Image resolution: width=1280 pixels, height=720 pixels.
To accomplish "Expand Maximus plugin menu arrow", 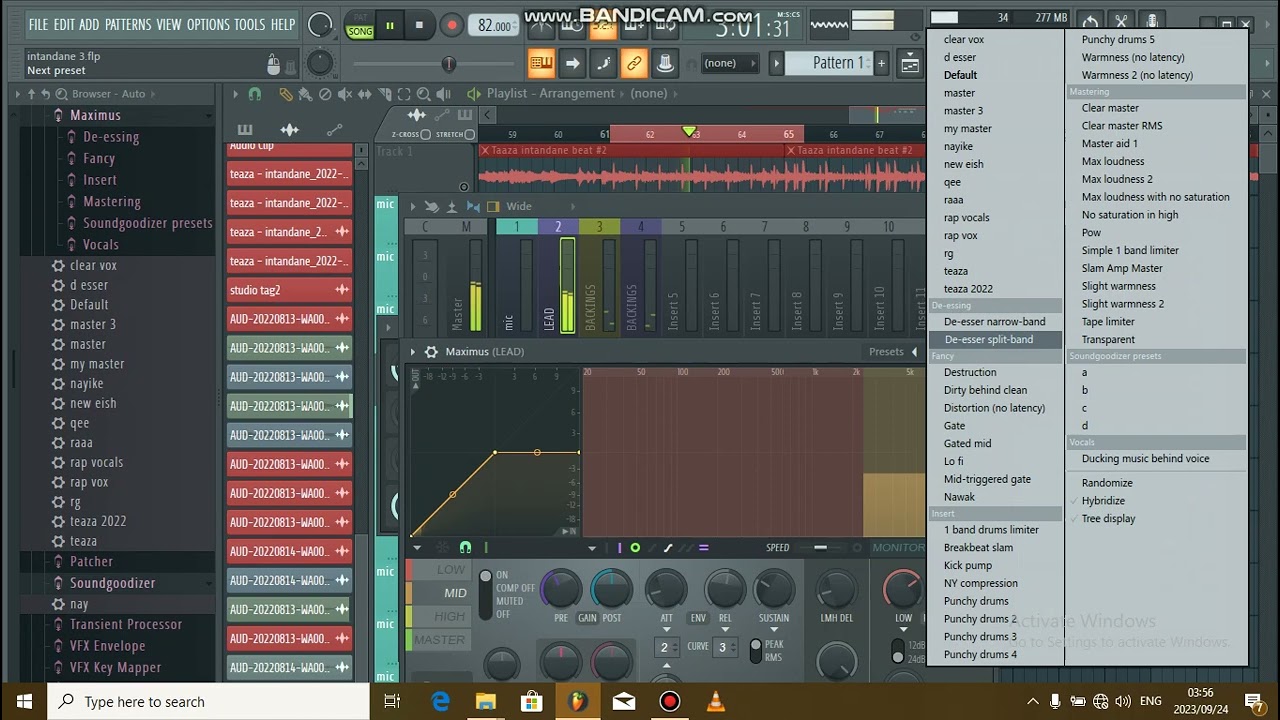I will point(413,352).
